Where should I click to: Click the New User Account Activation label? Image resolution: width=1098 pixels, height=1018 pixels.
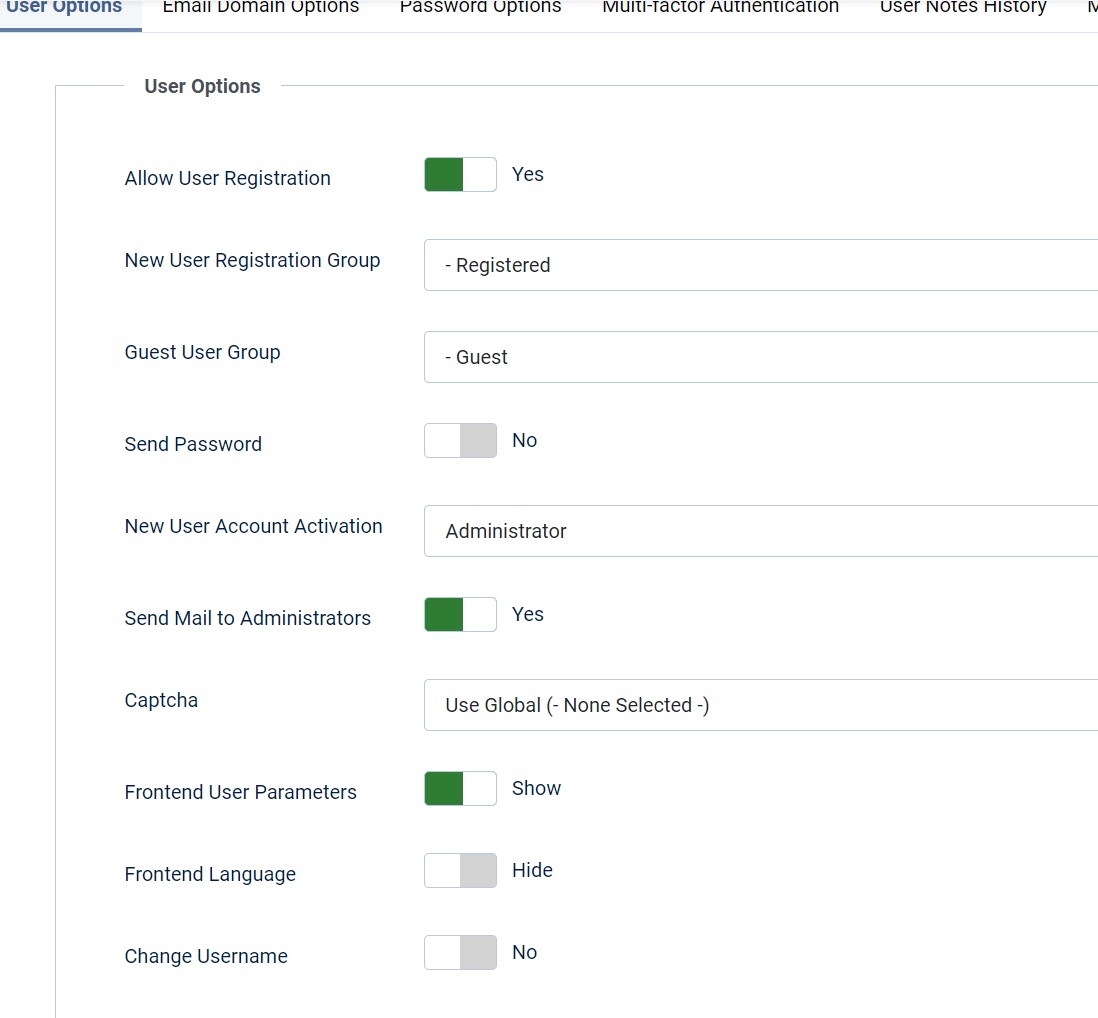pos(253,526)
